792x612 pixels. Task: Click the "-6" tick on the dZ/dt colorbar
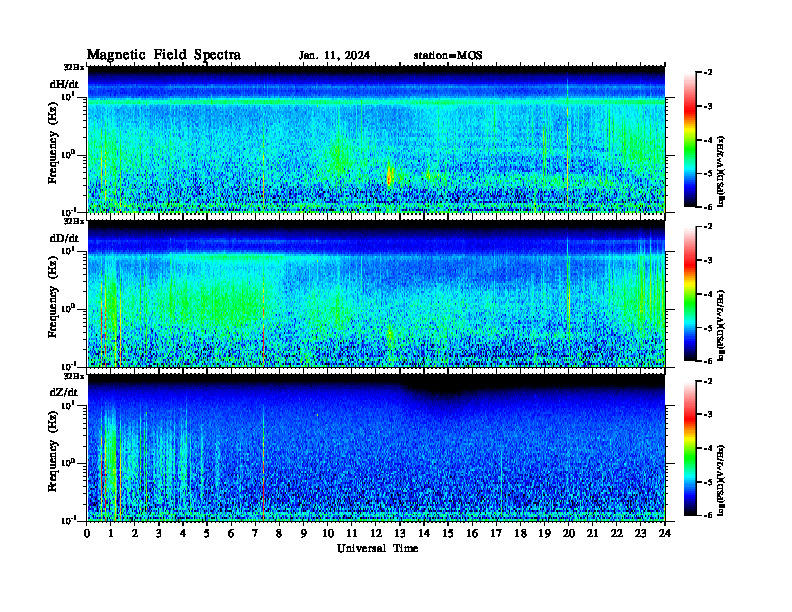tap(708, 515)
